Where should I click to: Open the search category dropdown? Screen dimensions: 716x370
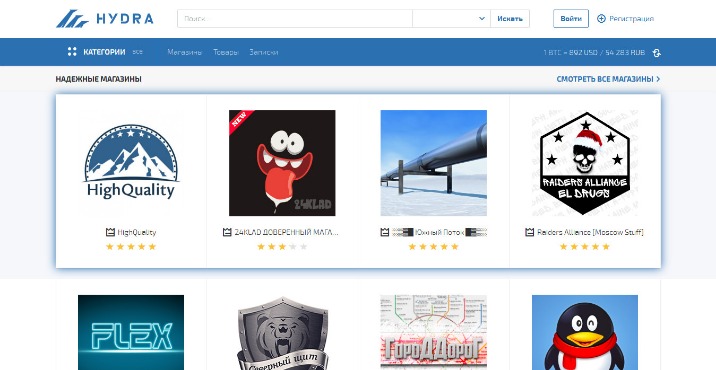[x=451, y=19]
